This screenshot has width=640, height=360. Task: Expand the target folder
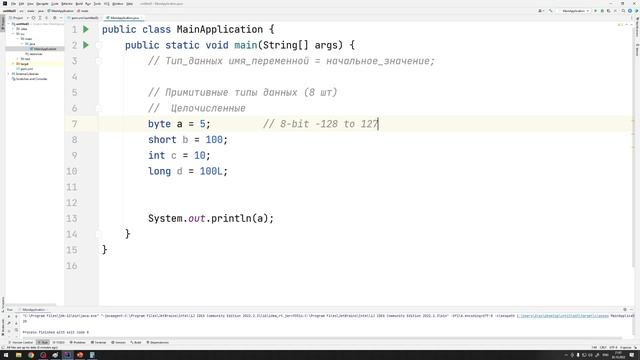(13, 64)
